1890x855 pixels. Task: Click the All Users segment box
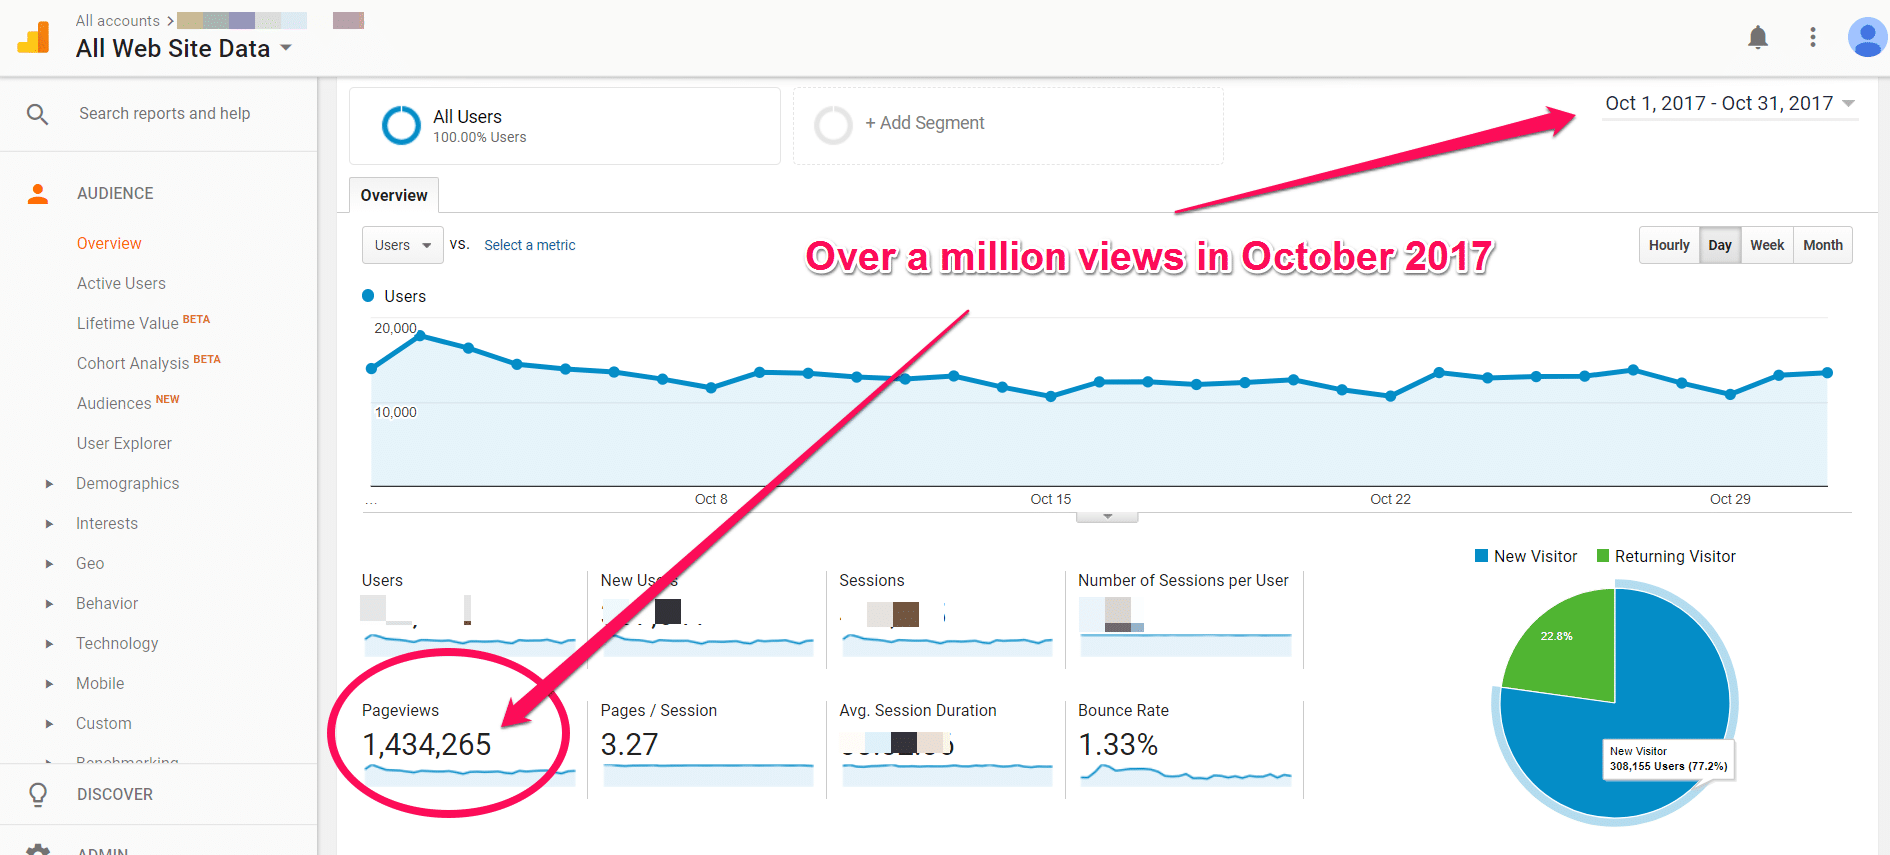565,126
